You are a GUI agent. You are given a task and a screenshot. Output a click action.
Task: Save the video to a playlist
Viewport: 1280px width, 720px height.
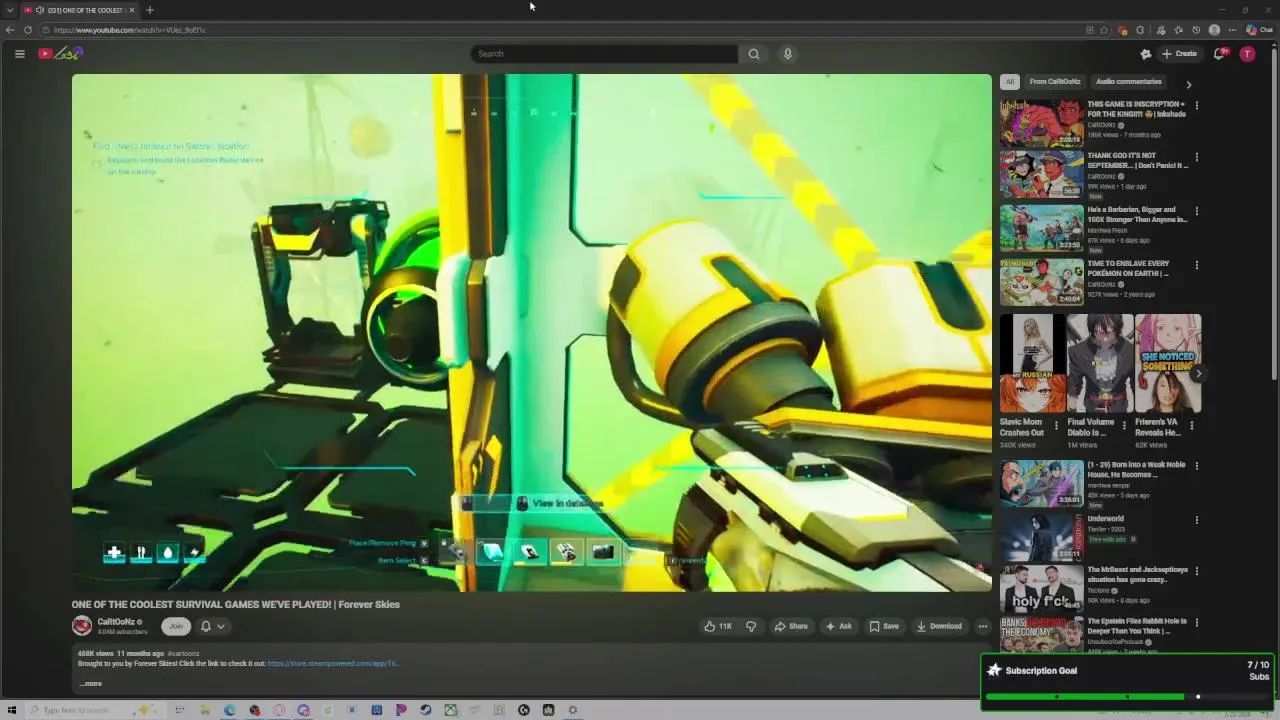click(x=884, y=626)
